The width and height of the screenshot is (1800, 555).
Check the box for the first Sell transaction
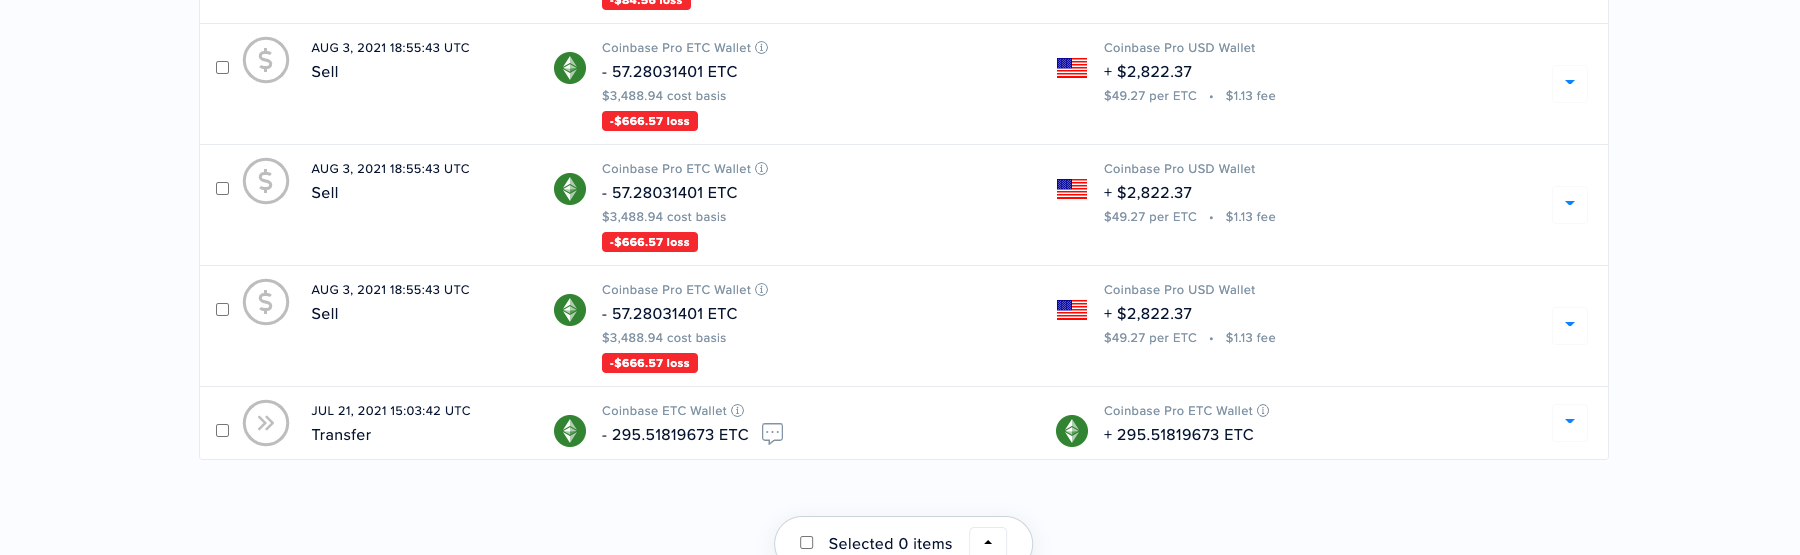223,68
